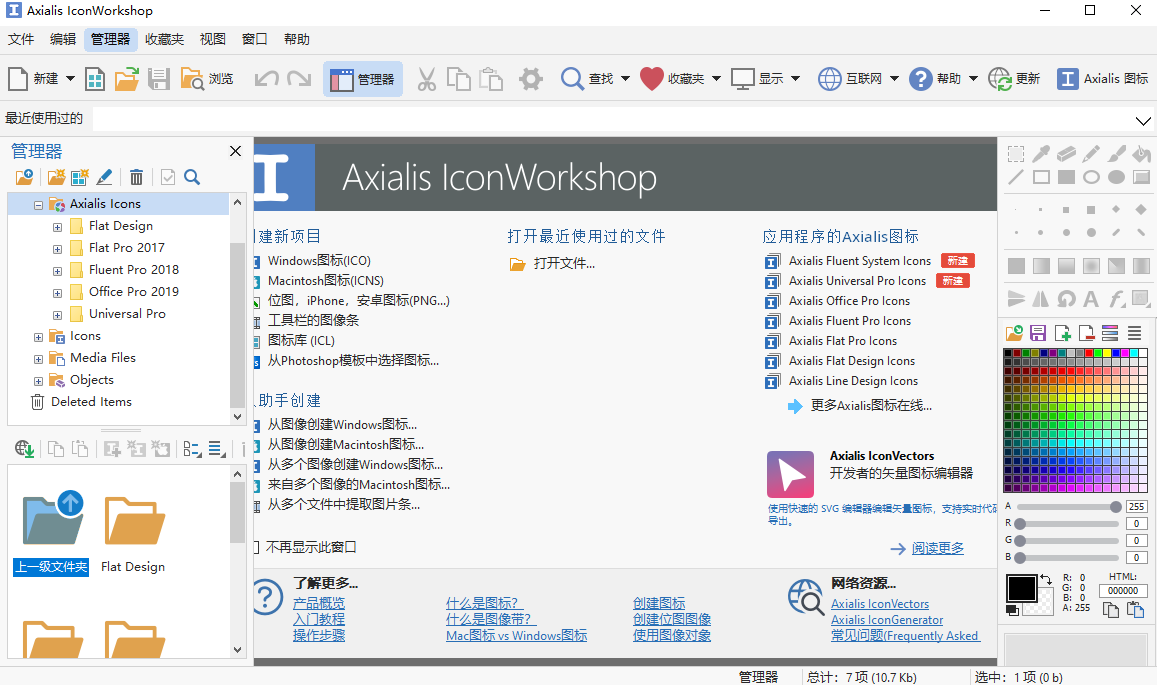Click the undo arrow in toolbar
This screenshot has height=685, width=1157.
click(266, 78)
